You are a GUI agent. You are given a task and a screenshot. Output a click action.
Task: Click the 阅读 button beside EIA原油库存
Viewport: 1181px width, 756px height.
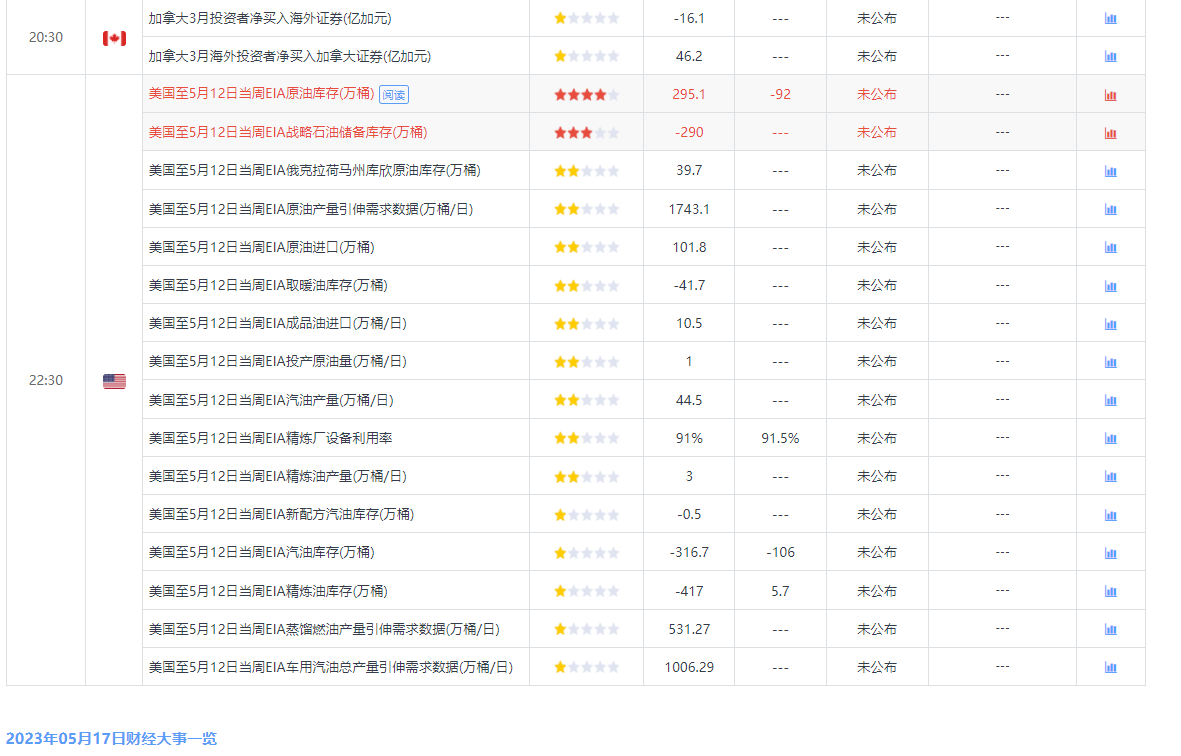(x=394, y=95)
